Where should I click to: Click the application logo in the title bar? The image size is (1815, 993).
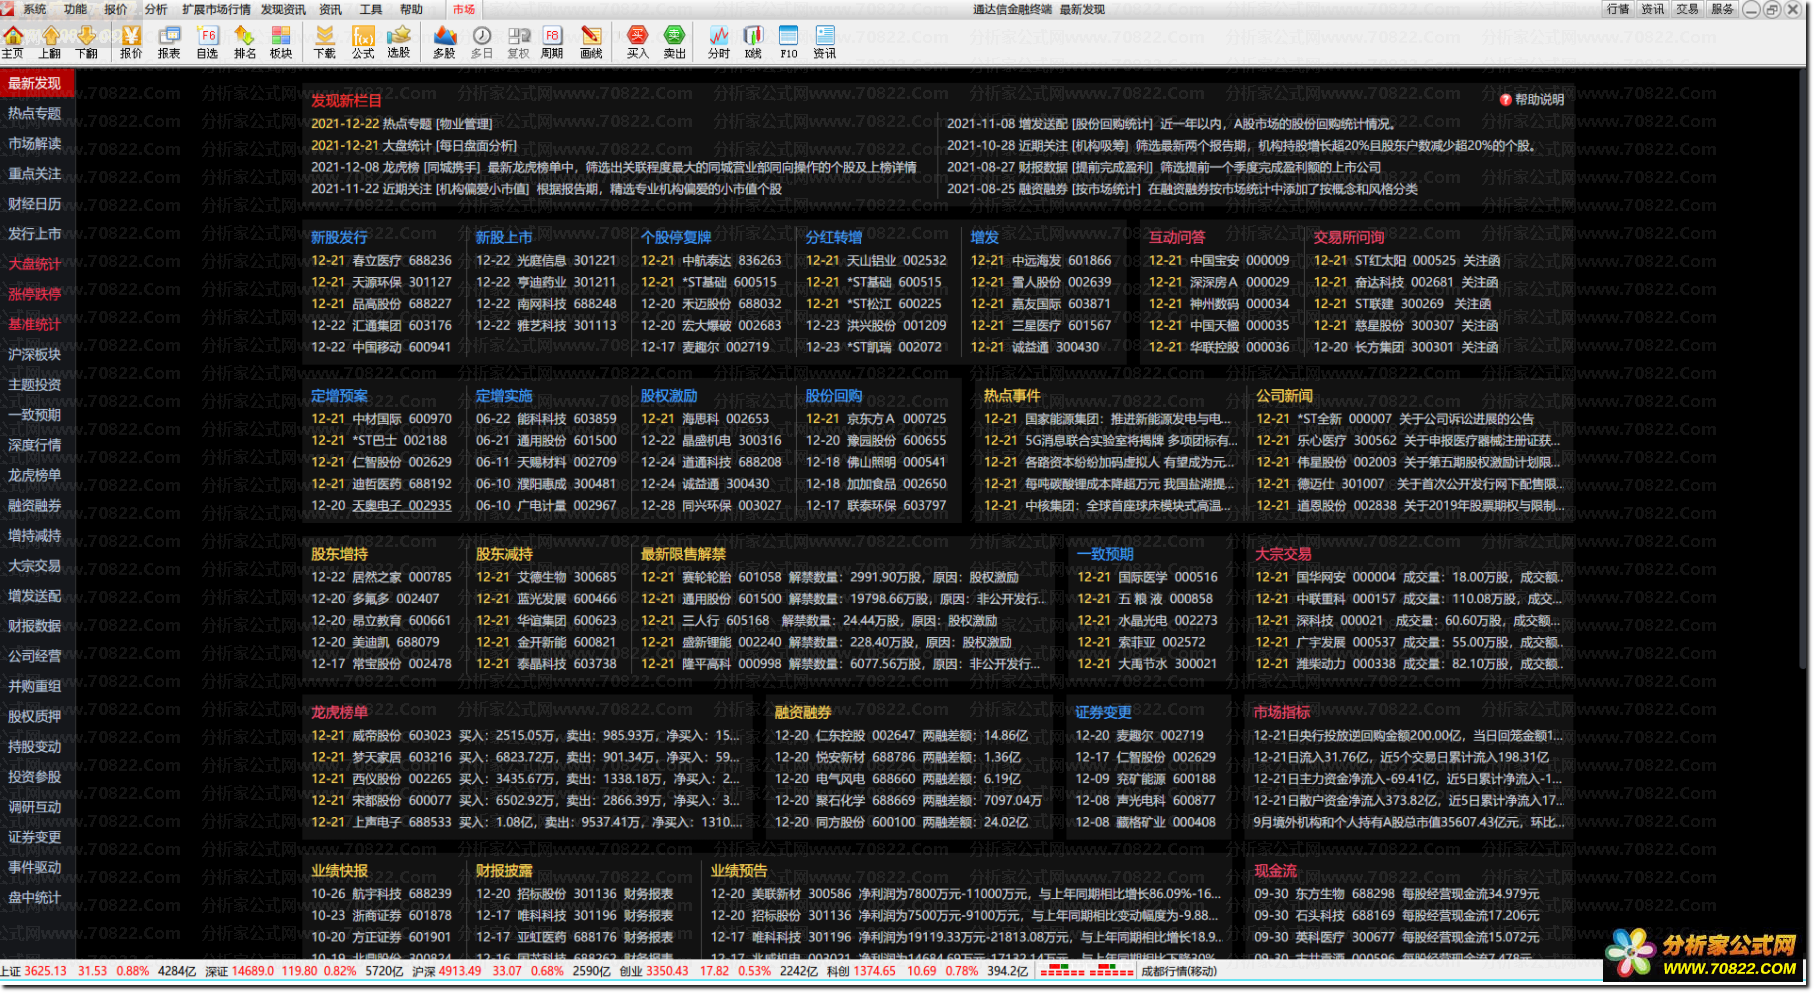(8, 9)
